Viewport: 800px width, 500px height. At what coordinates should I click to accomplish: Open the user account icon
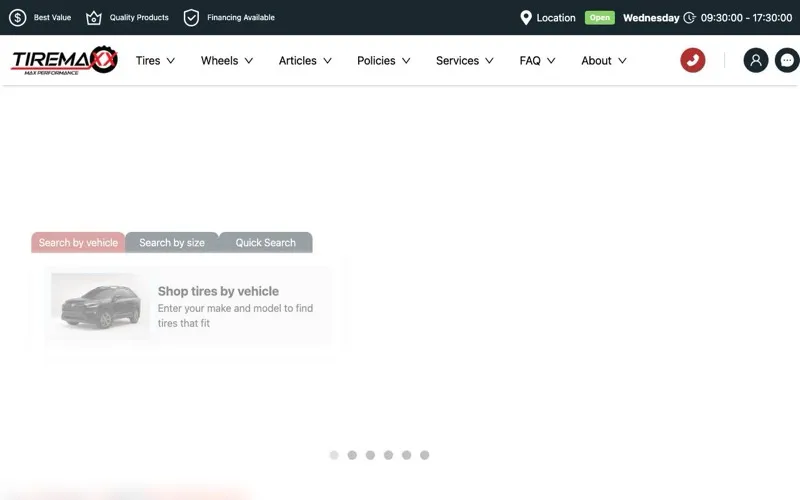(756, 60)
